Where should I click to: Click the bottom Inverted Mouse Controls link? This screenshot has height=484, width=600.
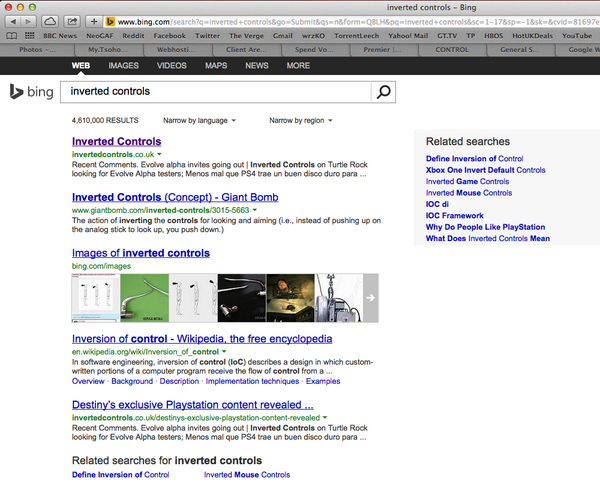[x=247, y=475]
